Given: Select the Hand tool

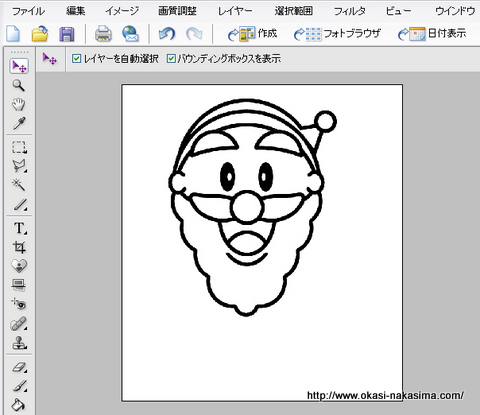Looking at the screenshot, I should 19,104.
